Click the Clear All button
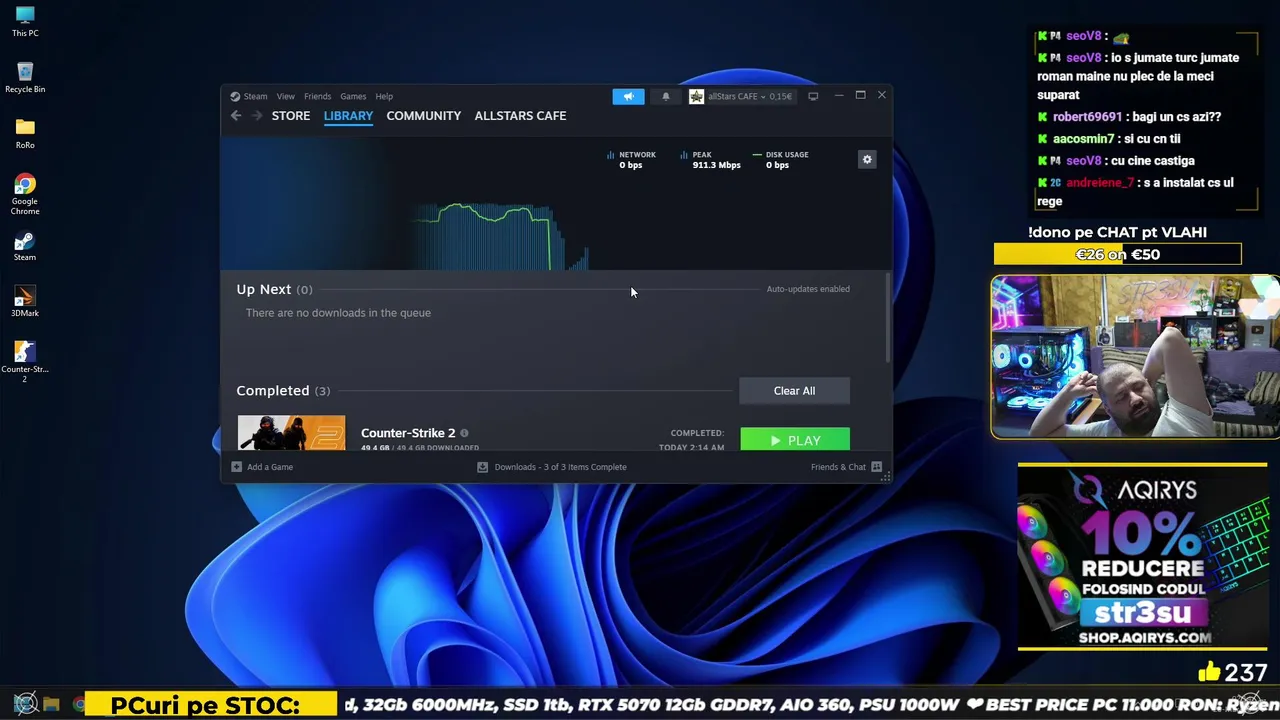Screen dimensions: 1280x720 point(794,391)
